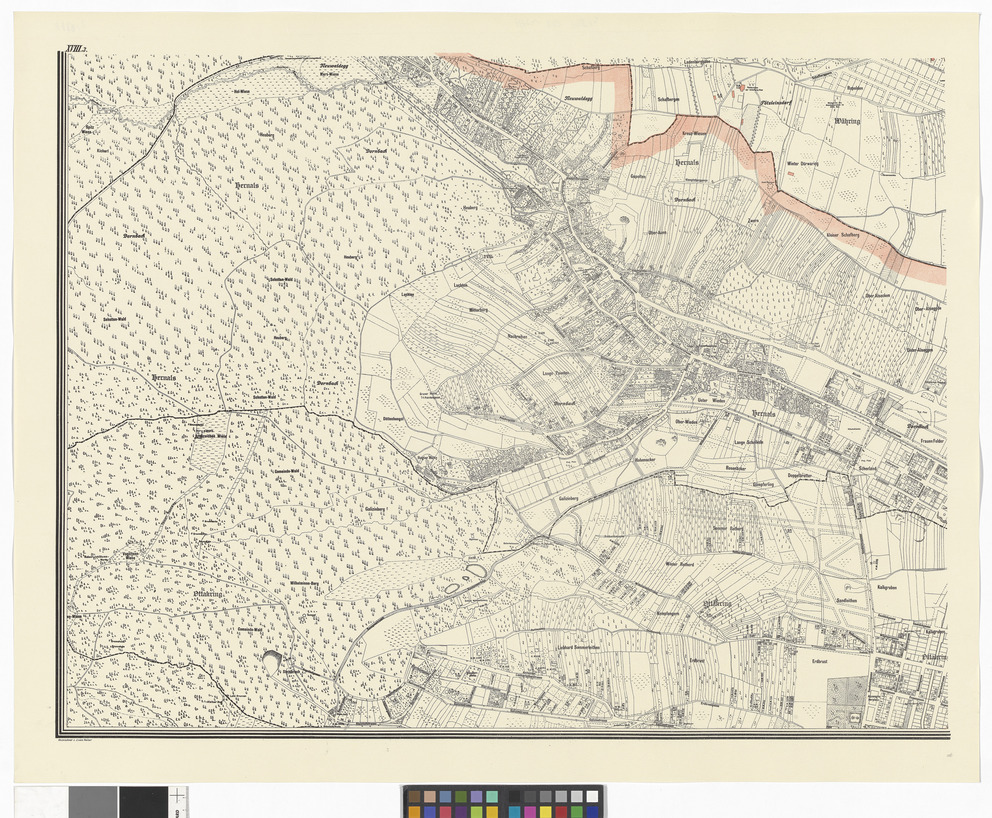
Task: Click the 'Kleiner Schafberg' label
Action: pyautogui.click(x=843, y=234)
